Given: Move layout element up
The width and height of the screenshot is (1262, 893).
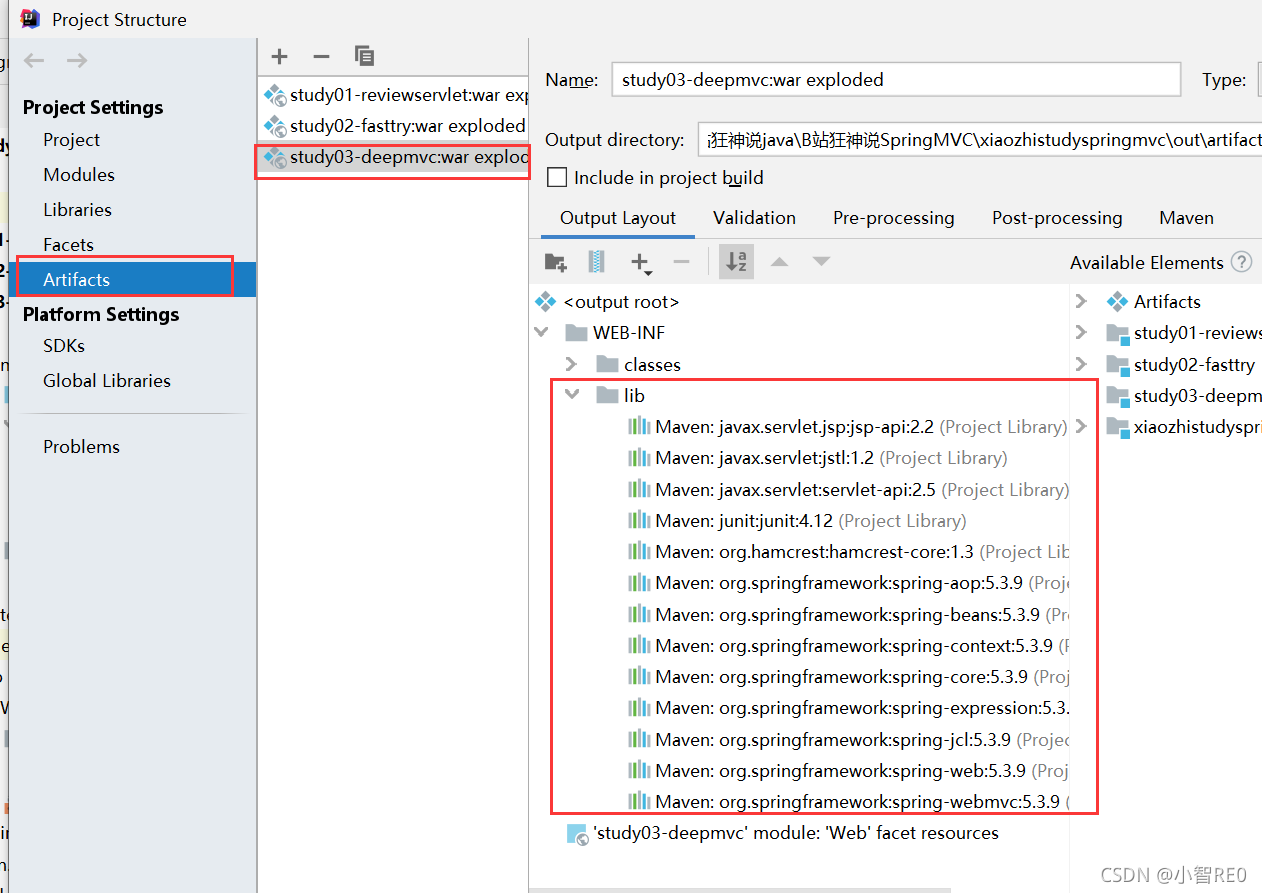Looking at the screenshot, I should click(x=780, y=262).
